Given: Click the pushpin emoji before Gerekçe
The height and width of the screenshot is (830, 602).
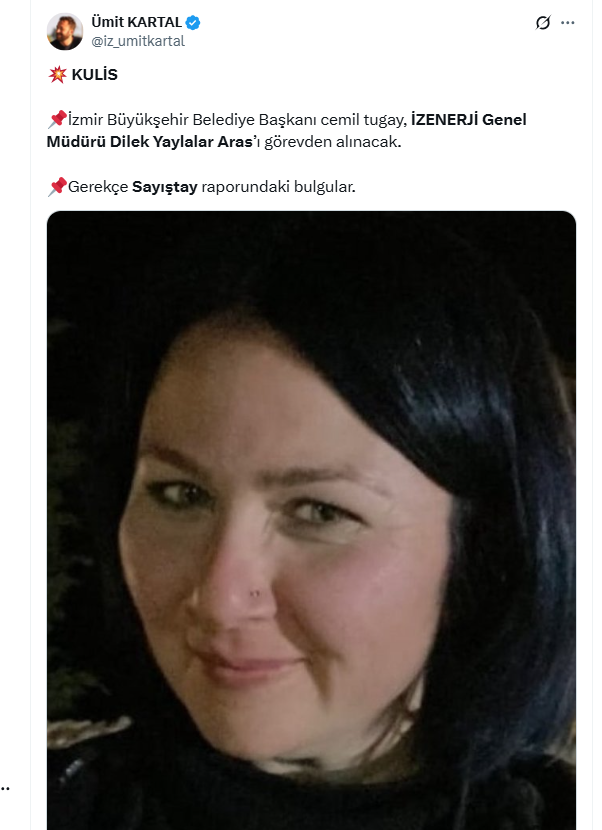Looking at the screenshot, I should [x=57, y=186].
